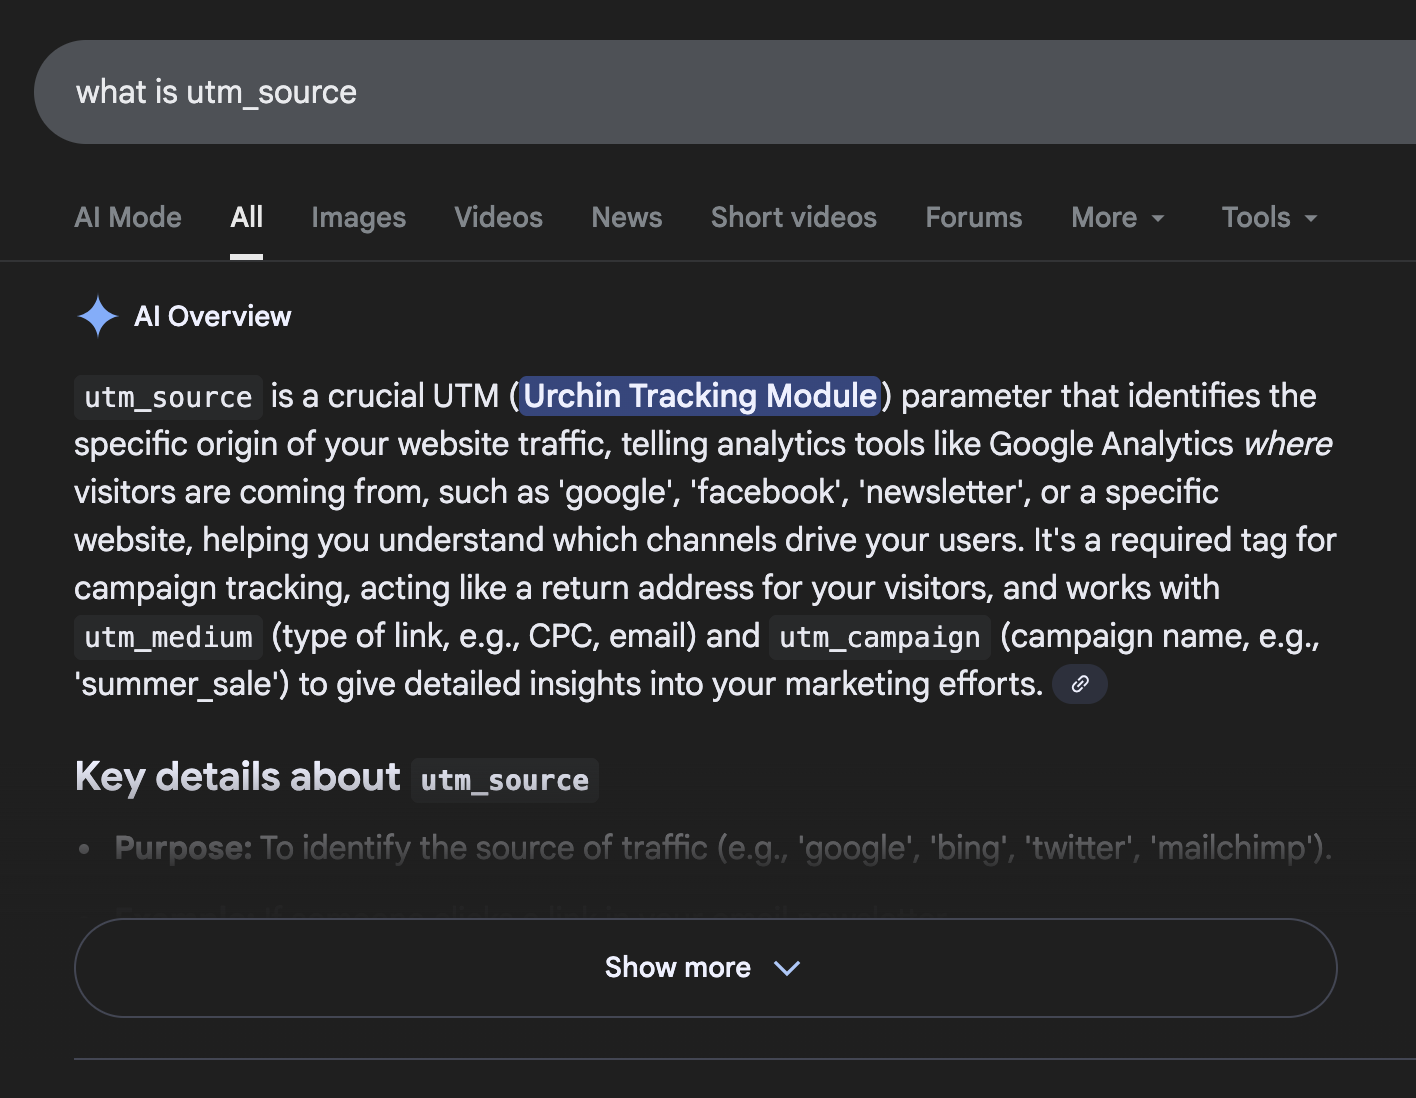The image size is (1416, 1098).
Task: Click the source link chain icon
Action: pos(1079,684)
